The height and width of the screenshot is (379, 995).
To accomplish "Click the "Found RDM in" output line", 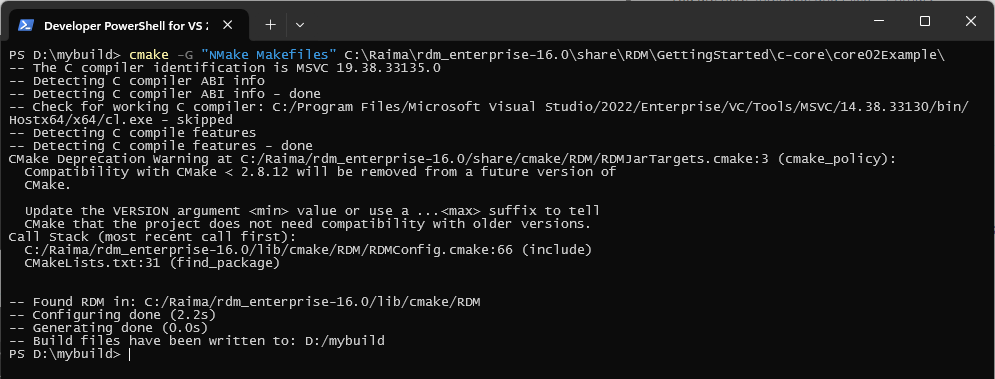I will click(245, 302).
